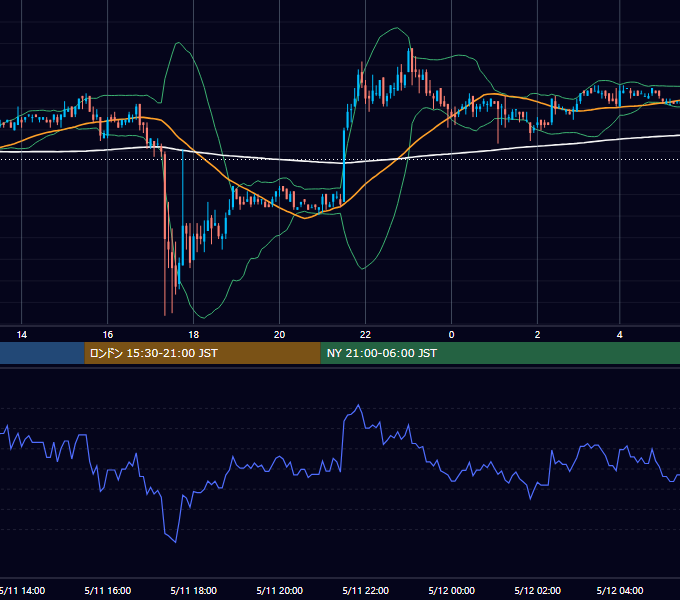Click the '5/11 18:00' label on indicator axis

(x=193, y=590)
